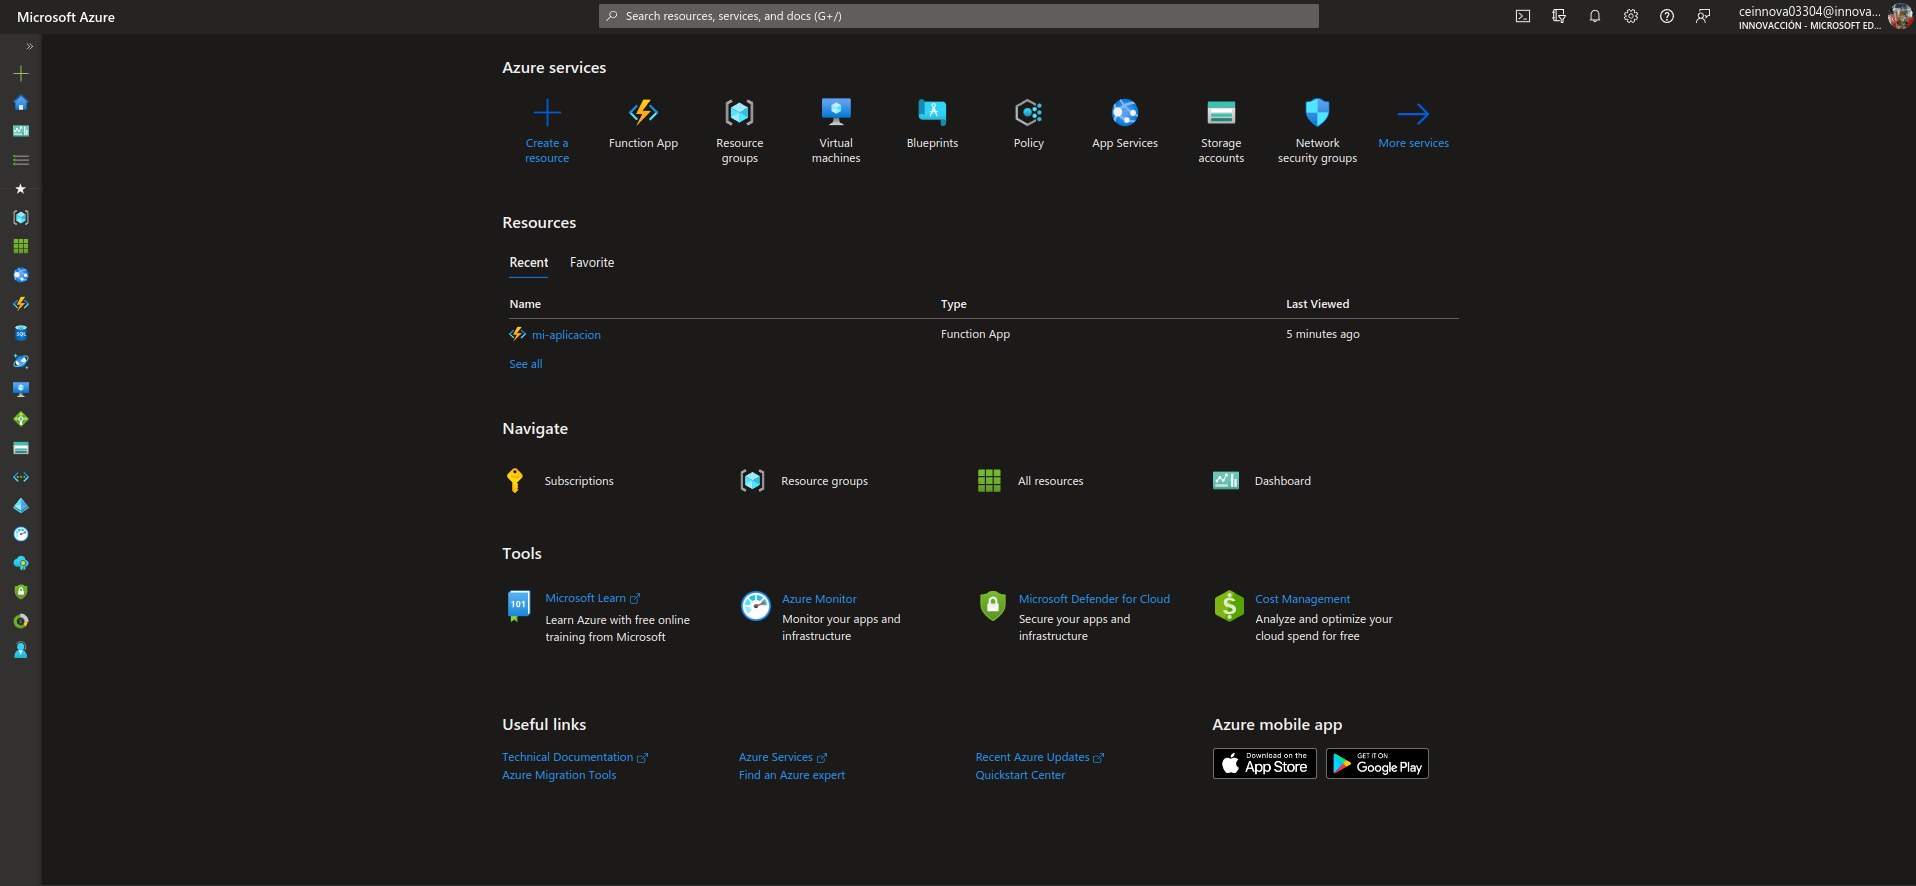Open All resources green grid icon in sidebar

(20, 246)
